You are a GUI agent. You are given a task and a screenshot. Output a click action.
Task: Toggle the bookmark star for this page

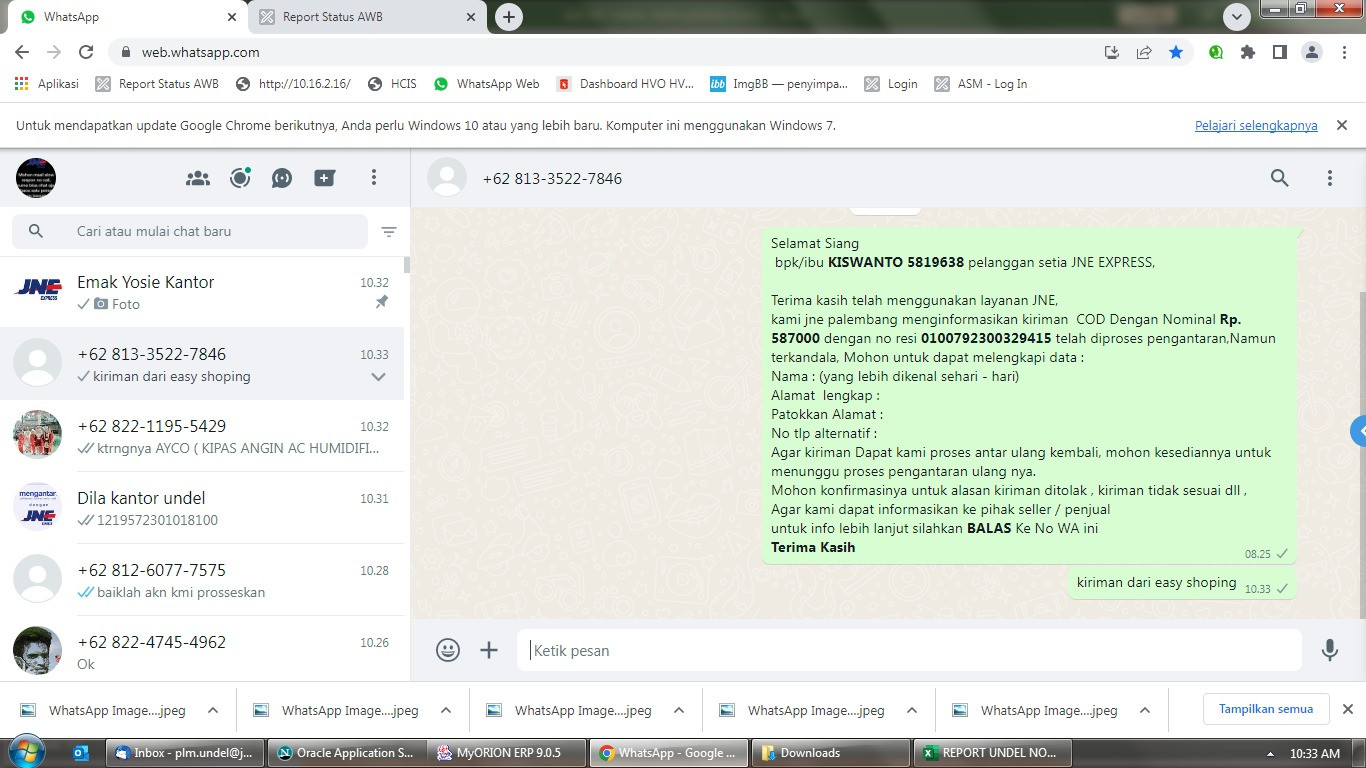(x=1176, y=52)
